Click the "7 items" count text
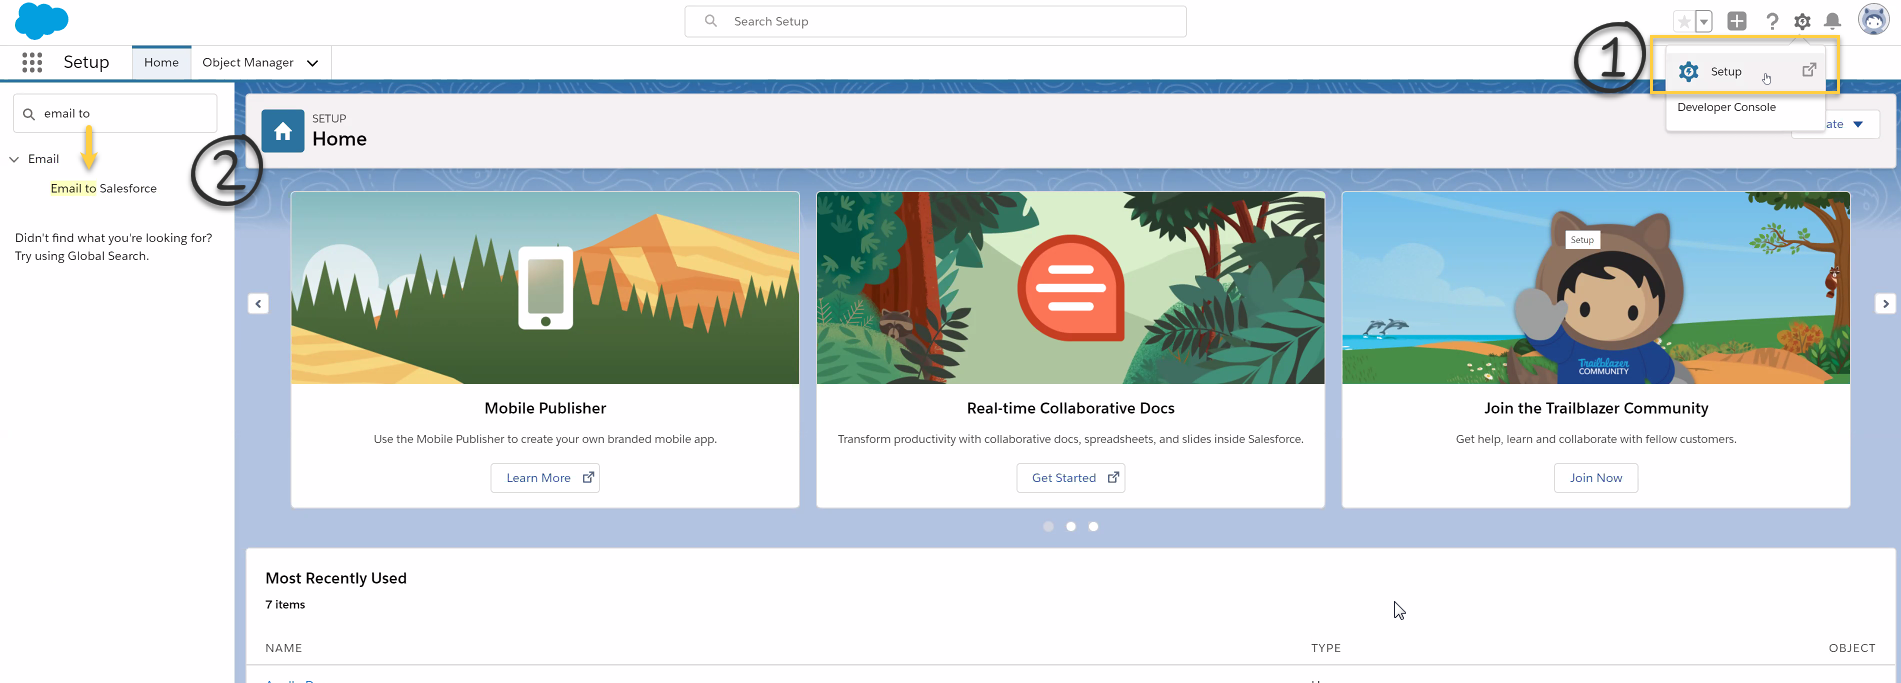1901x683 pixels. coord(285,604)
